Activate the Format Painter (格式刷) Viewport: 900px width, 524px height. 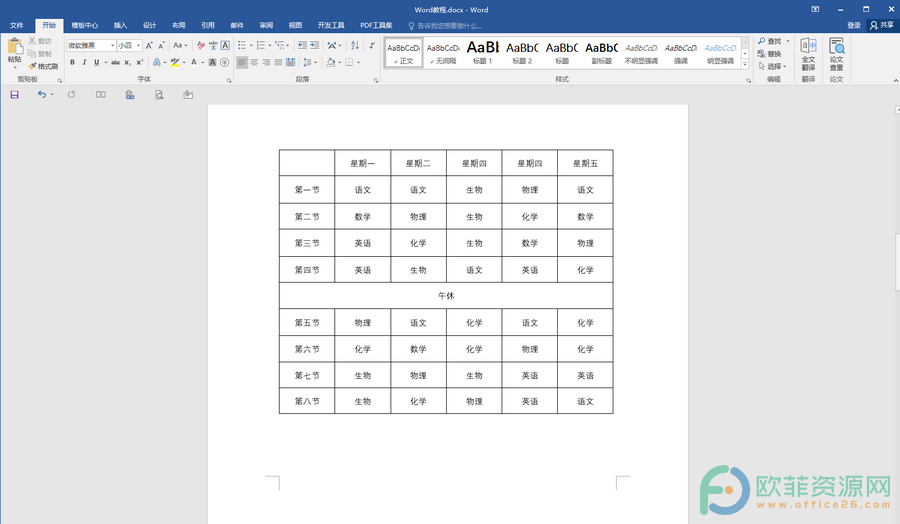[44, 67]
